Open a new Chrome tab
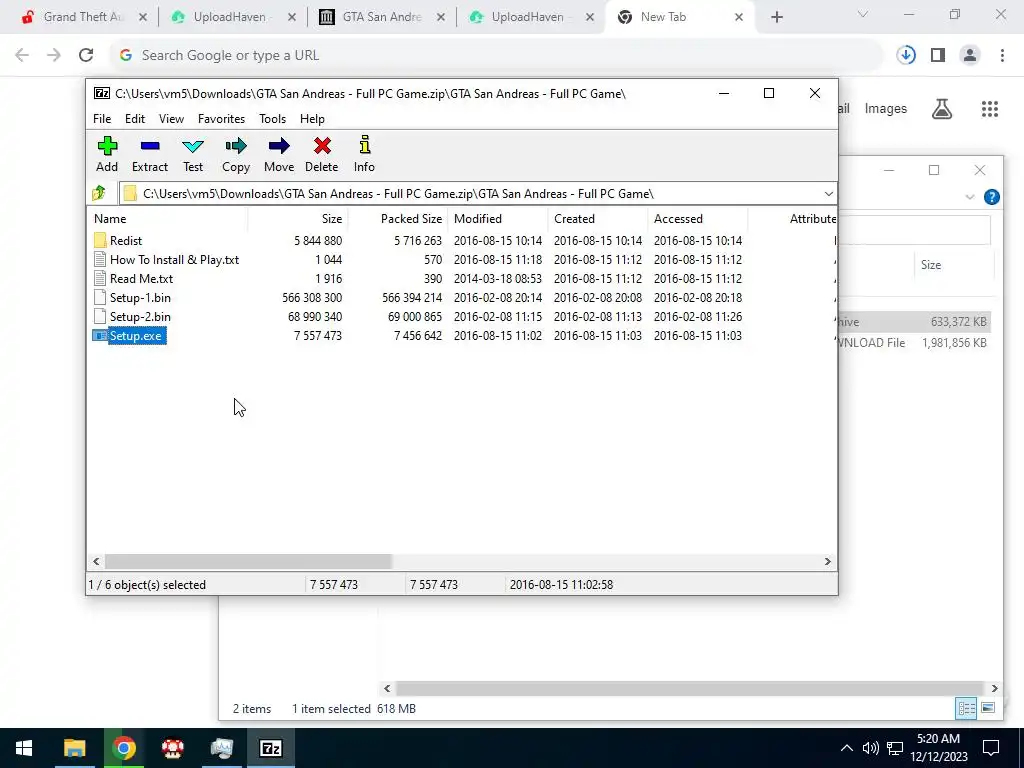Screen dimensions: 1024x768 [776, 17]
